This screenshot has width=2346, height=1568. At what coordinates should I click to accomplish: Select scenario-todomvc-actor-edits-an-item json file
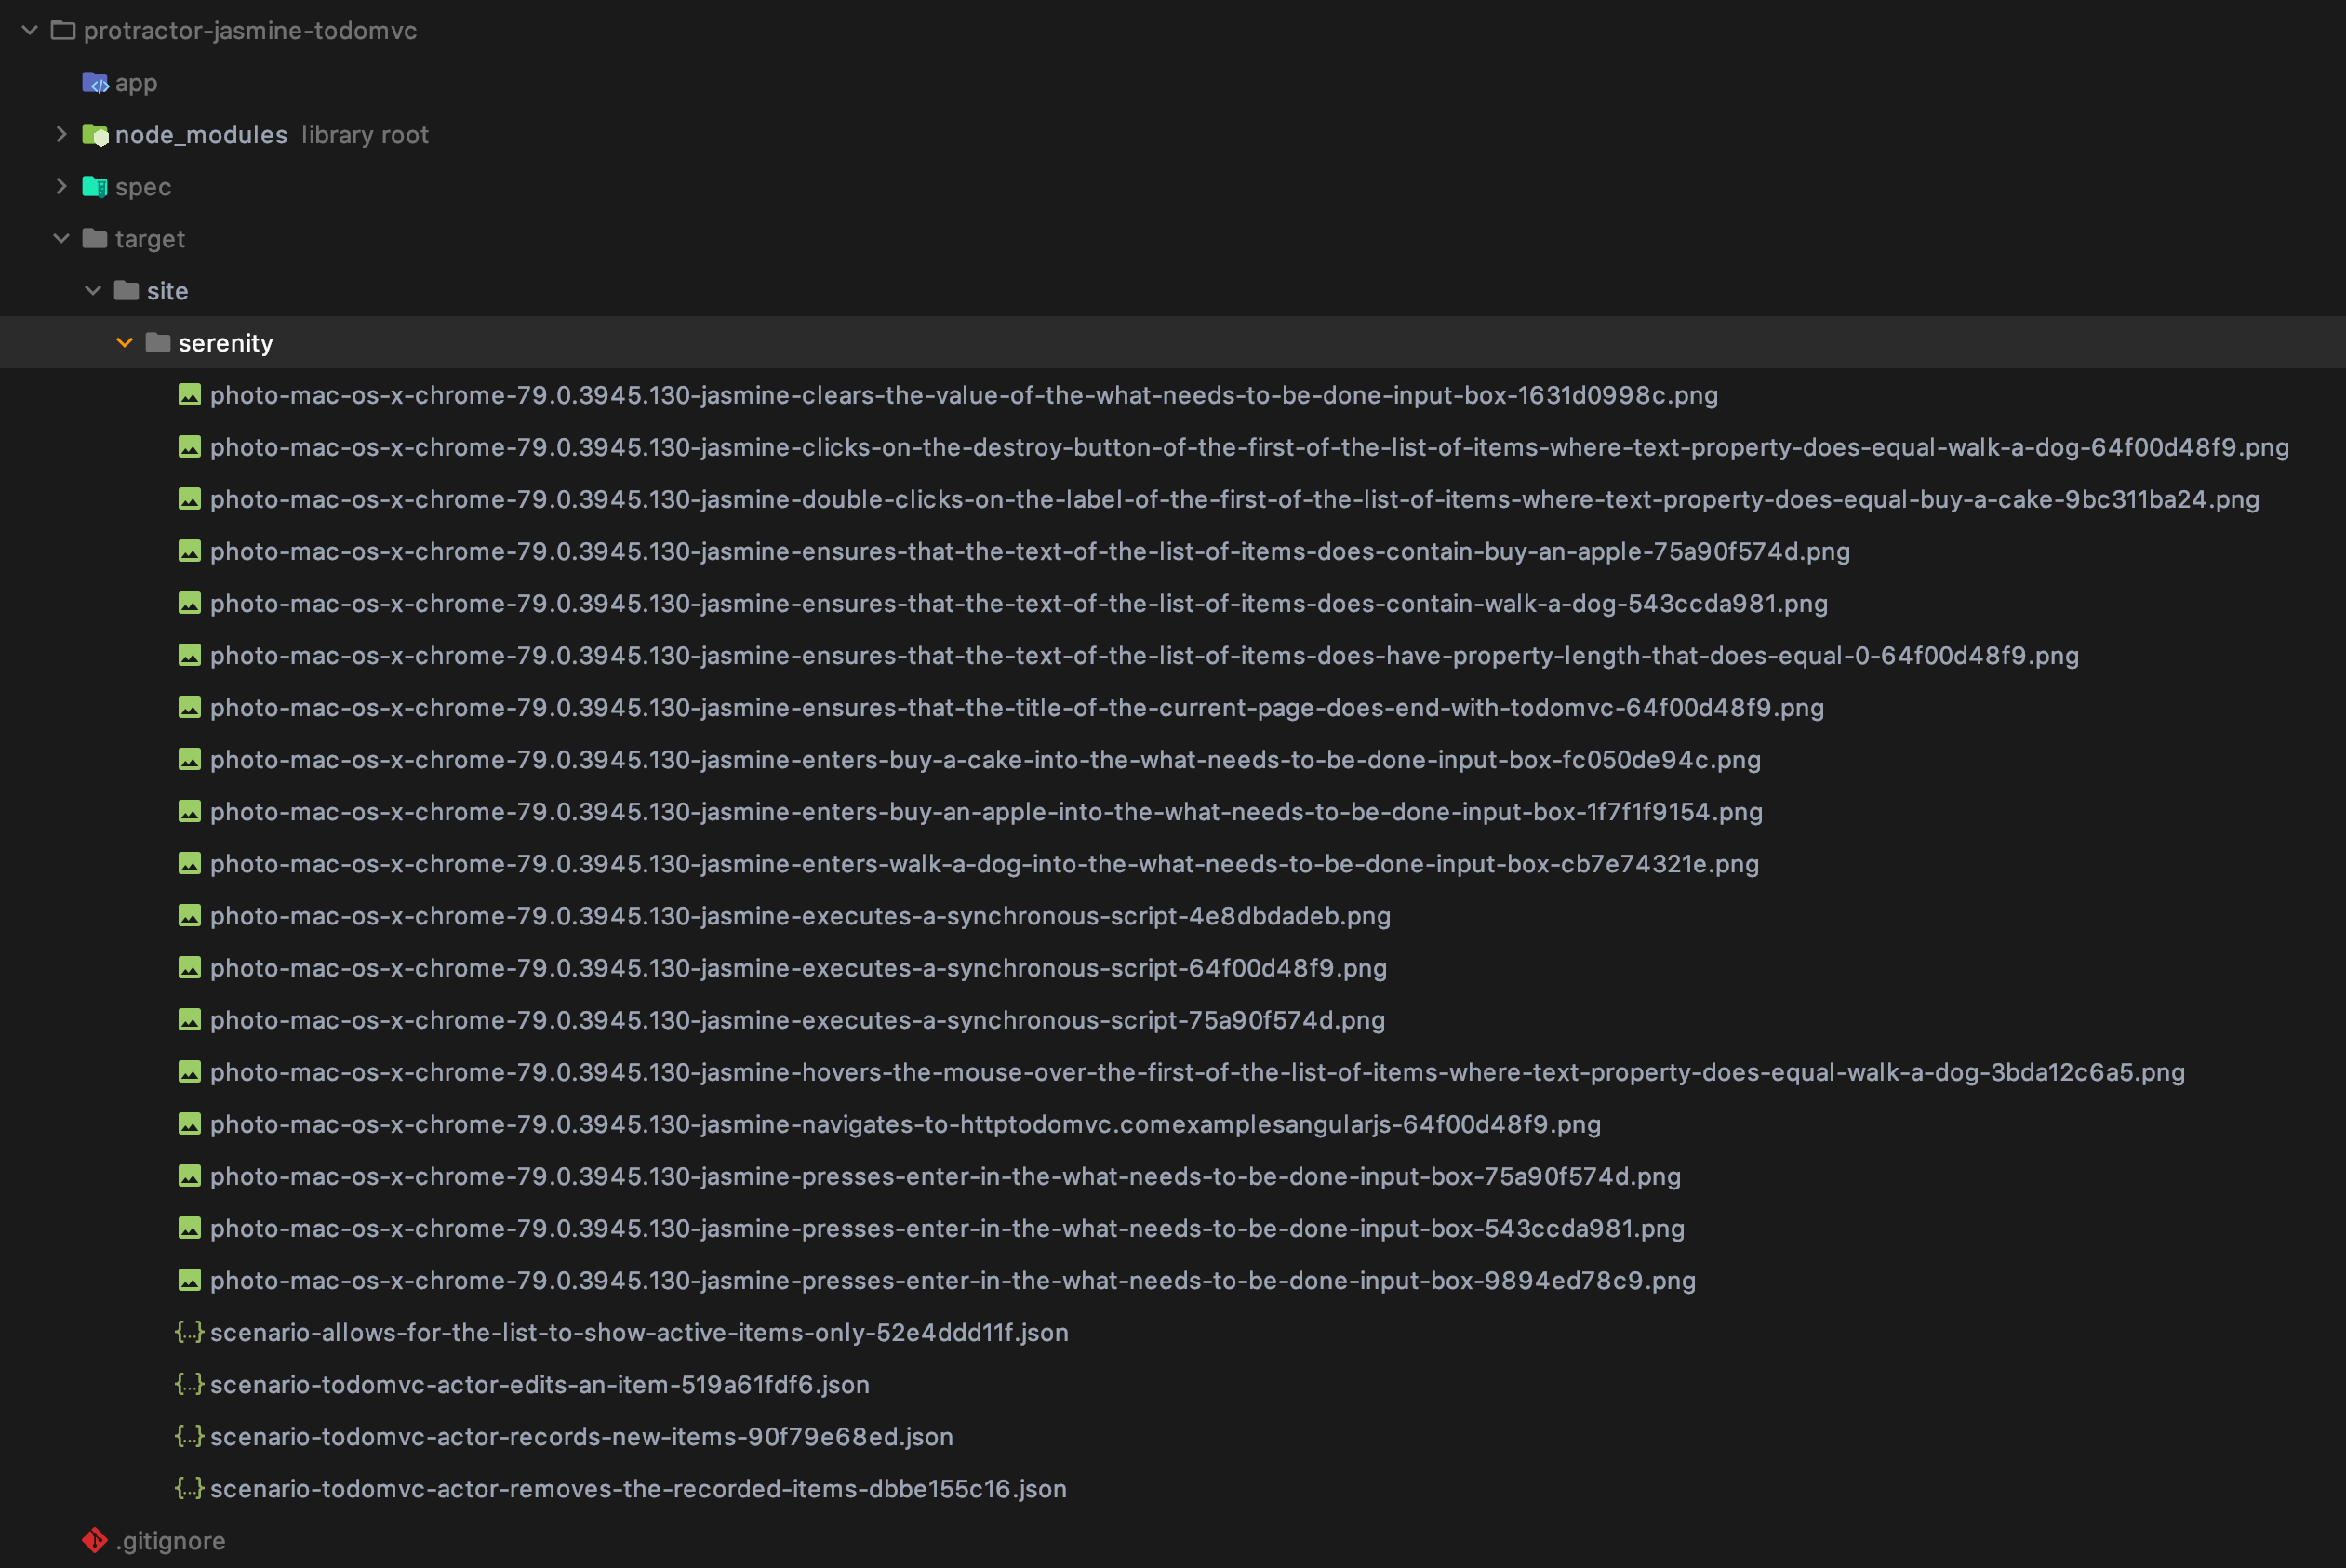tap(540, 1384)
